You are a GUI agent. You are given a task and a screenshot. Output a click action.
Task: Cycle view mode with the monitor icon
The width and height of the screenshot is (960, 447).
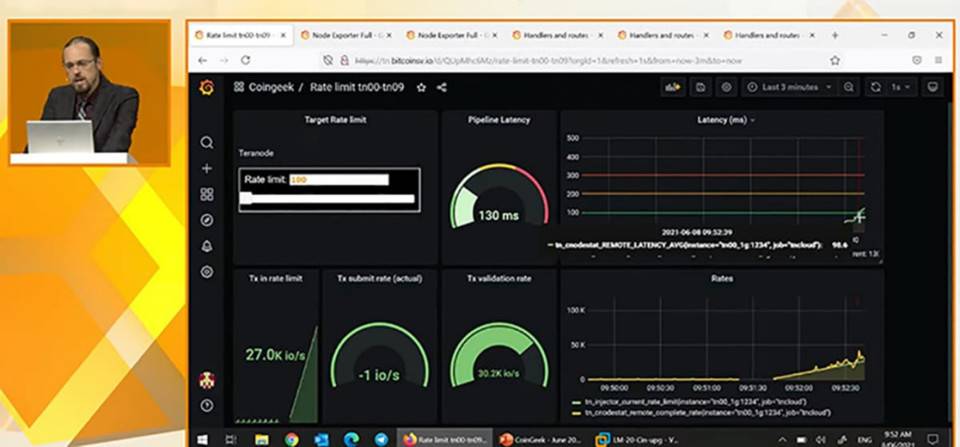[x=933, y=88]
